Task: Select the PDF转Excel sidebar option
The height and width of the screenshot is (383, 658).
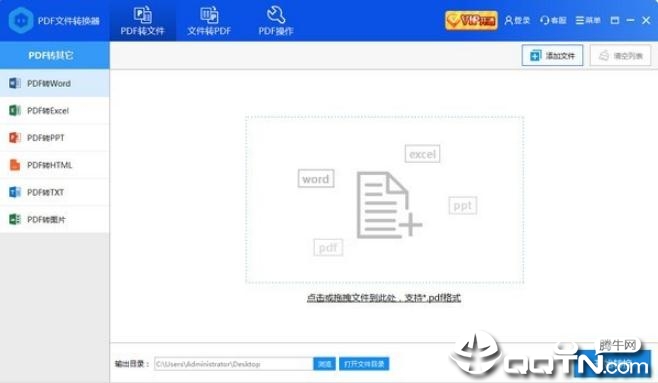Action: click(x=55, y=111)
